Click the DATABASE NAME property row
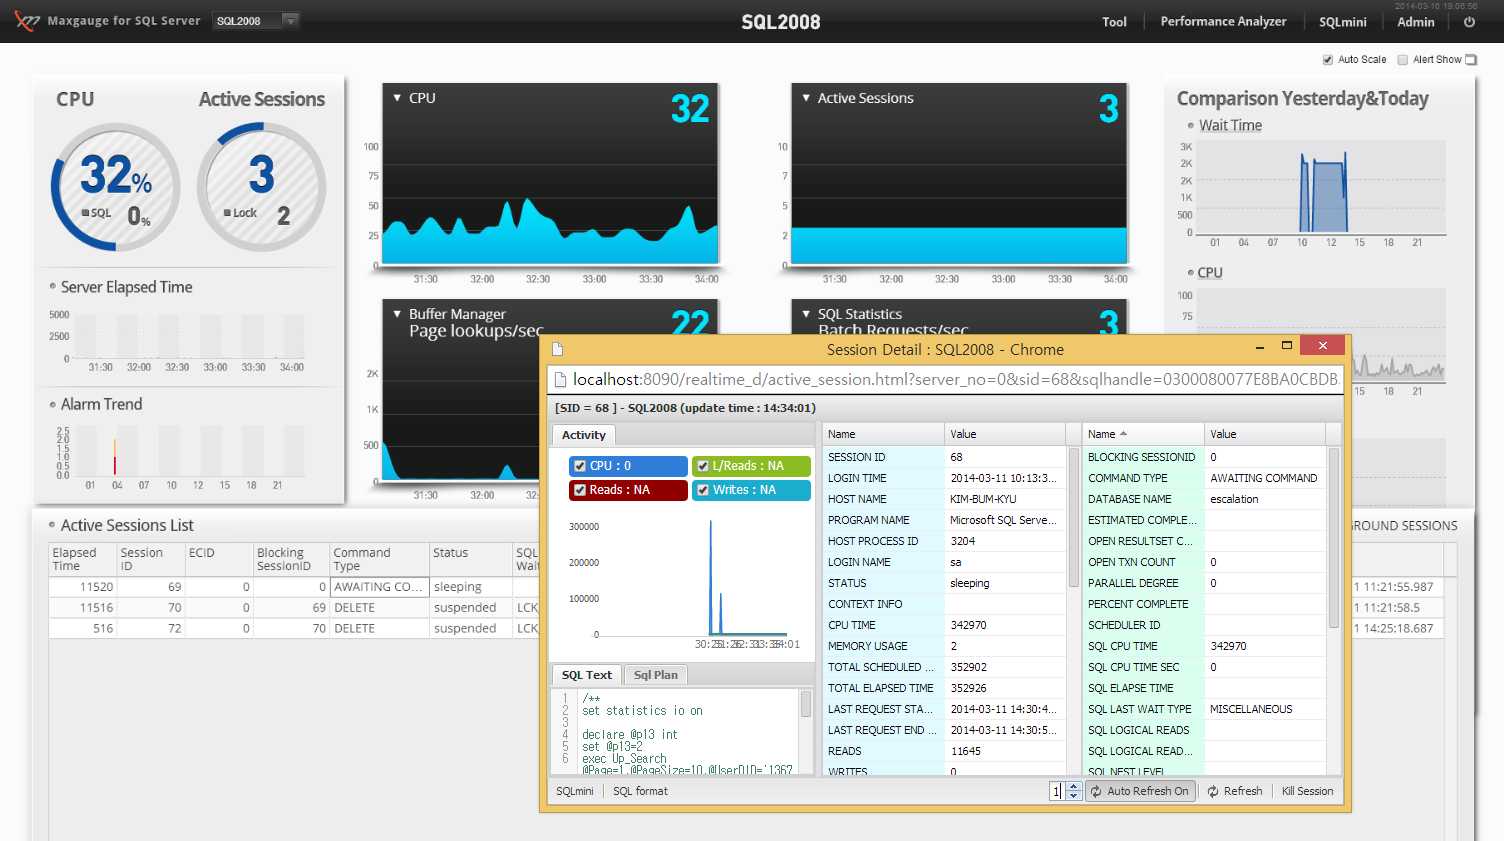1504x841 pixels. point(1204,499)
